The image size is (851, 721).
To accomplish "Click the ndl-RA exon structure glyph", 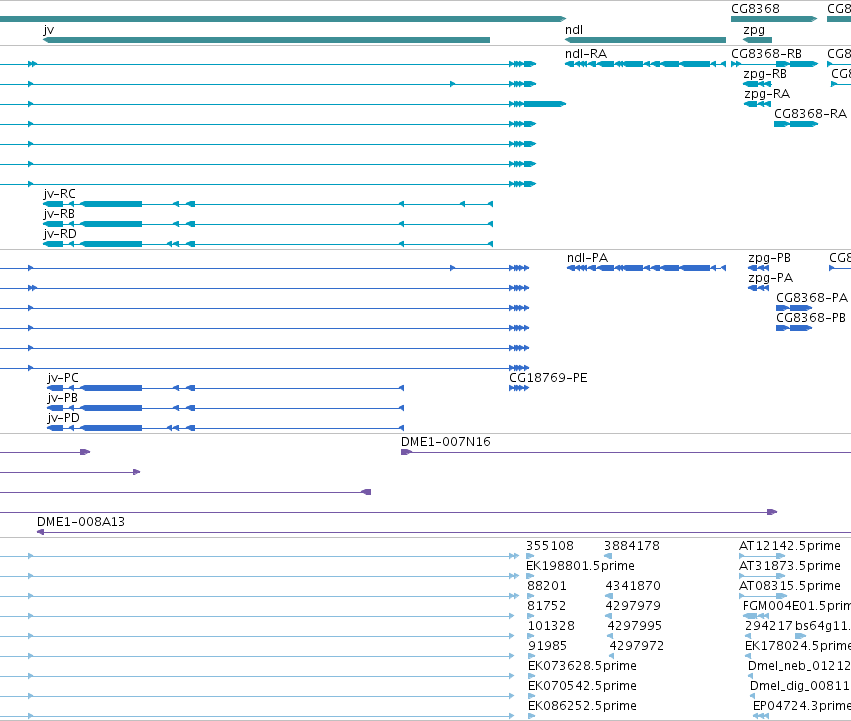I will point(645,64).
